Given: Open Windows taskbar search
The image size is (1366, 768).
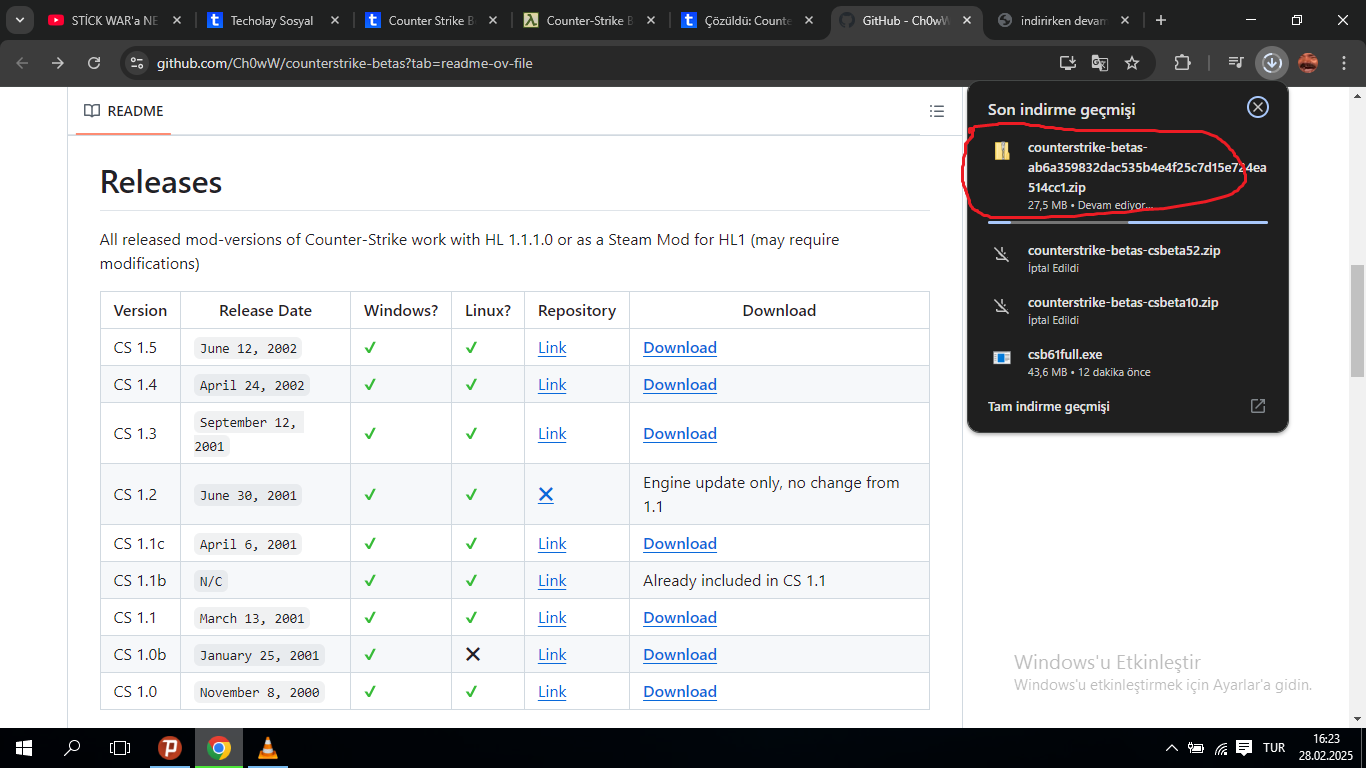Looking at the screenshot, I should [x=72, y=748].
